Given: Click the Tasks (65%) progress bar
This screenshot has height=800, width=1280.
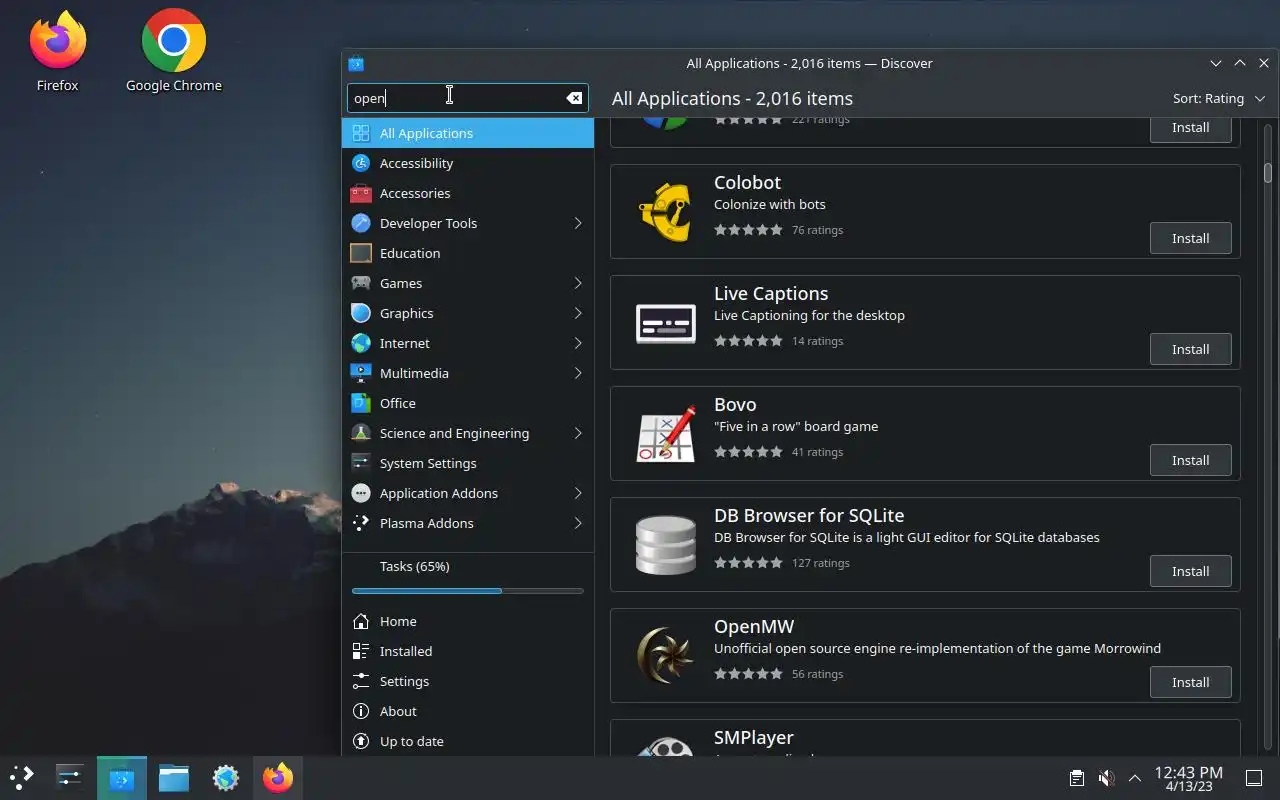Looking at the screenshot, I should tap(468, 591).
